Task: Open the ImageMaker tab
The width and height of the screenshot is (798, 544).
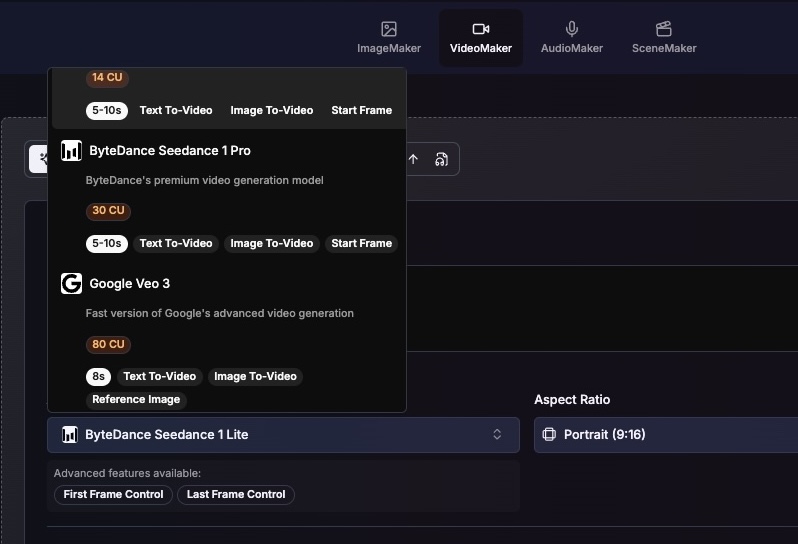Action: point(389,38)
